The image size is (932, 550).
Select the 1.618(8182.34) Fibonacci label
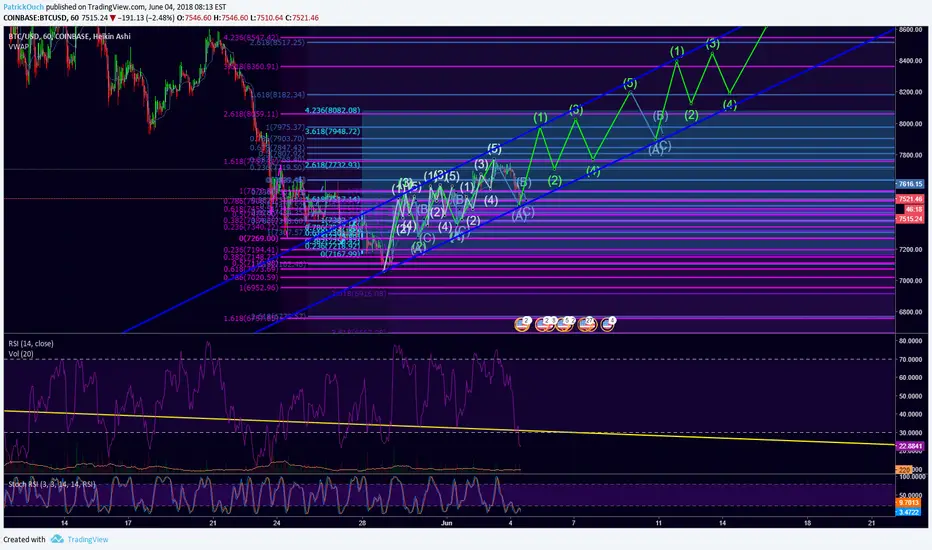(x=278, y=95)
